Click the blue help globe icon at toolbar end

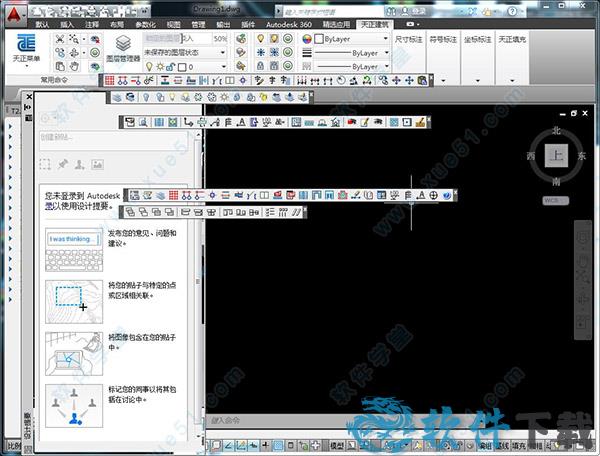click(x=447, y=195)
